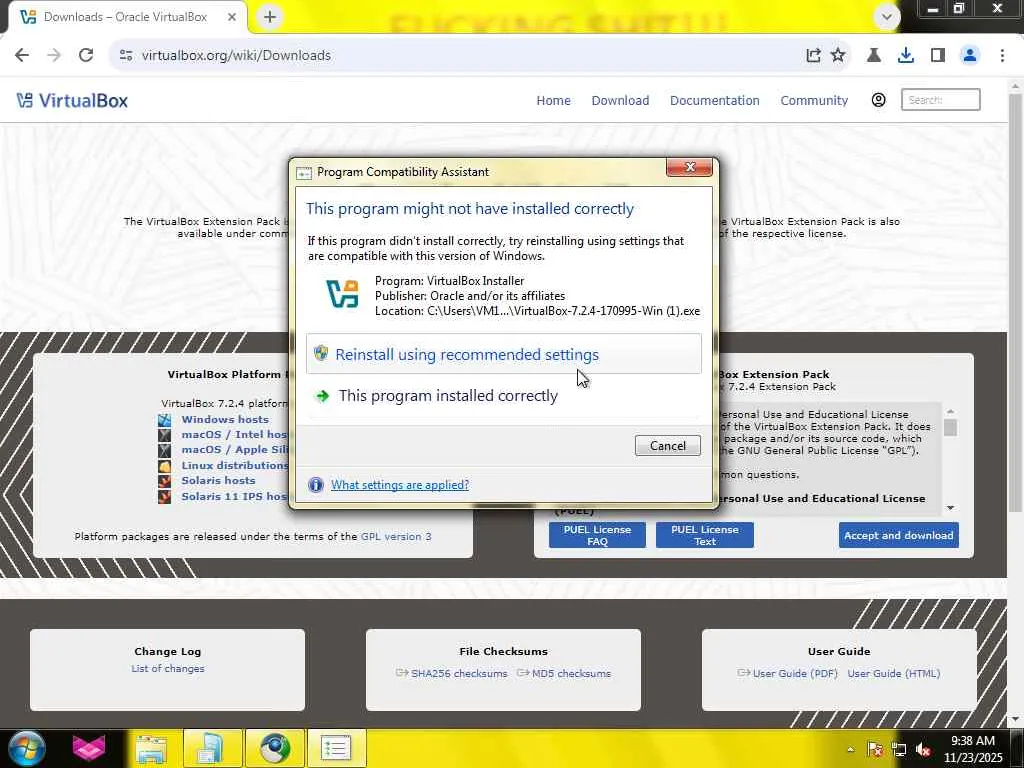This screenshot has width=1024, height=768.
Task: Open the Chrome profile avatar
Action: click(970, 56)
